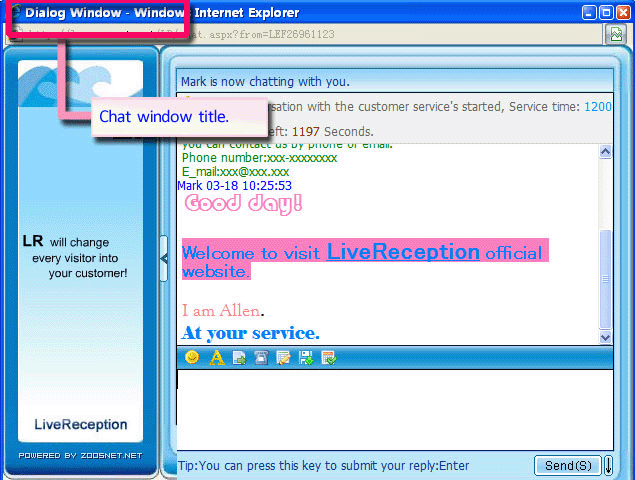
Task: Open the notepad with pencil icon
Action: point(283,358)
